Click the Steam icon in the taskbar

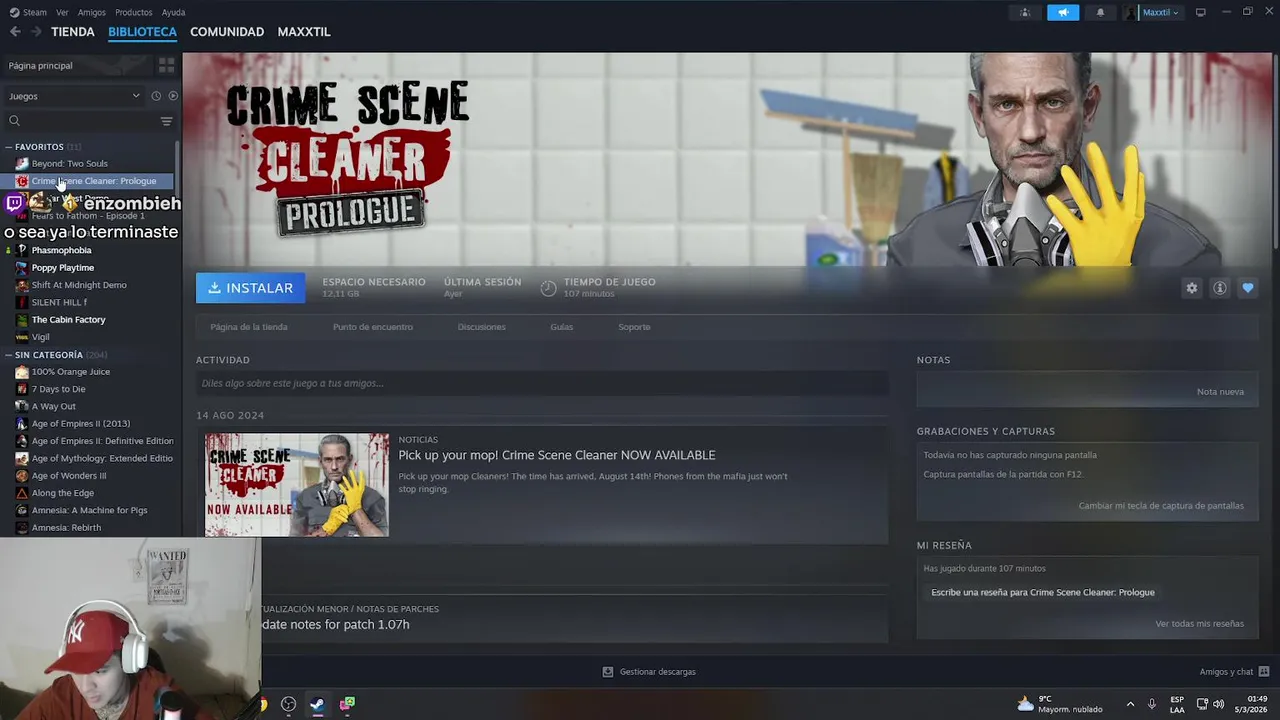click(x=317, y=704)
